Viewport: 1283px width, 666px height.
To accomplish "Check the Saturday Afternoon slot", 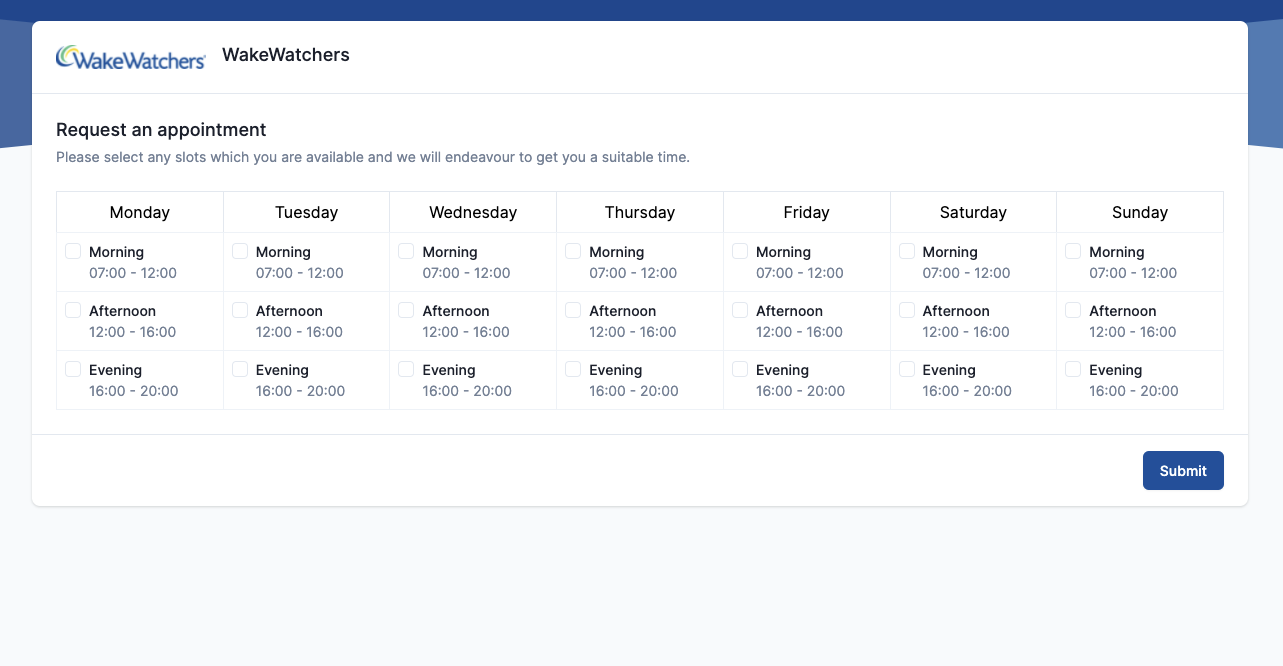I will pyautogui.click(x=907, y=310).
